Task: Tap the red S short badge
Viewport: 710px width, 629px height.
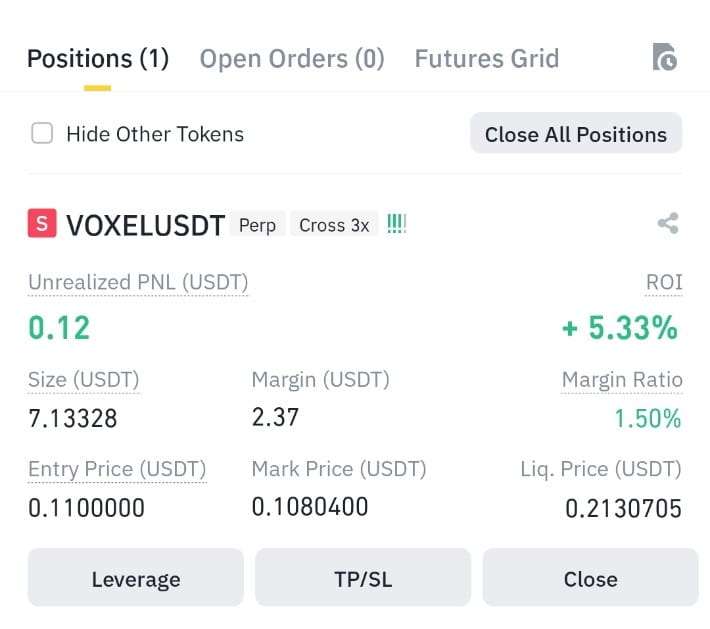Action: point(42,223)
